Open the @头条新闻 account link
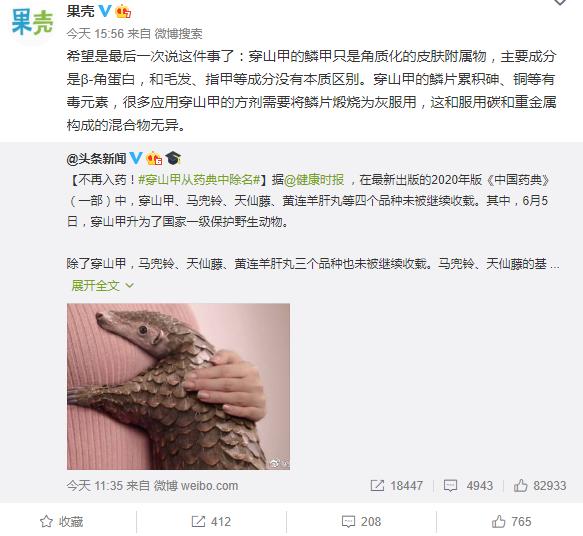The width and height of the screenshot is (583, 536). point(96,159)
